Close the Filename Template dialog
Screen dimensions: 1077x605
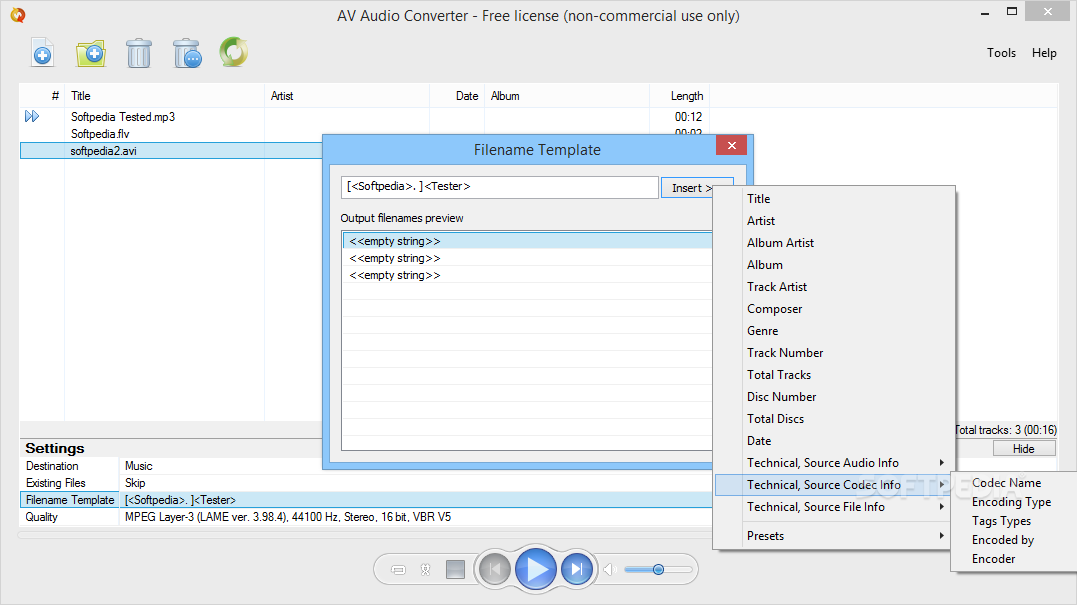coord(732,145)
